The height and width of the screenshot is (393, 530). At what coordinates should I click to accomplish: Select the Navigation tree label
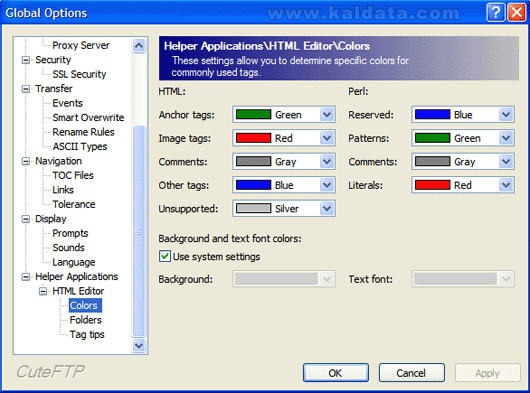pyautogui.click(x=58, y=161)
